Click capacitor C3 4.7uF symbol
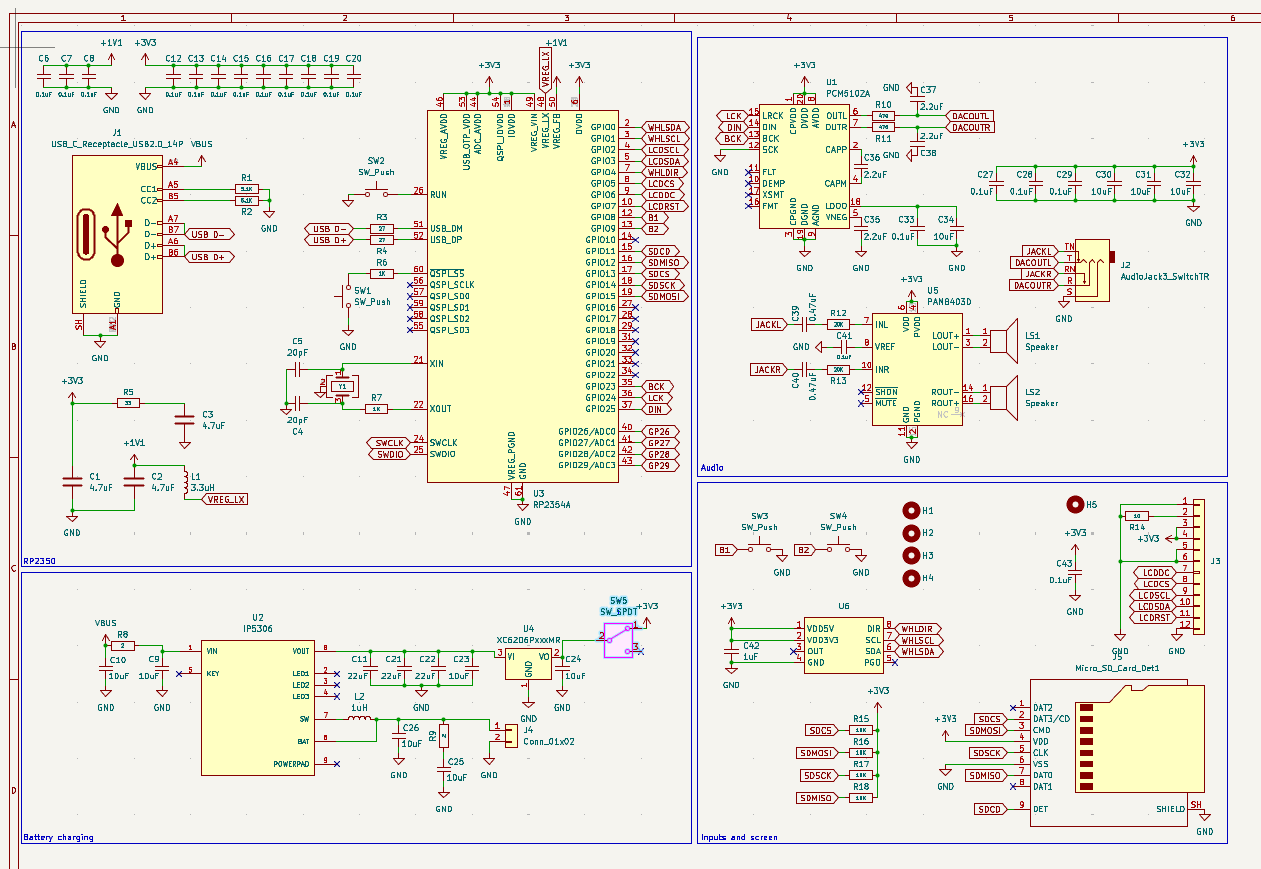The height and width of the screenshot is (869, 1261). point(183,420)
